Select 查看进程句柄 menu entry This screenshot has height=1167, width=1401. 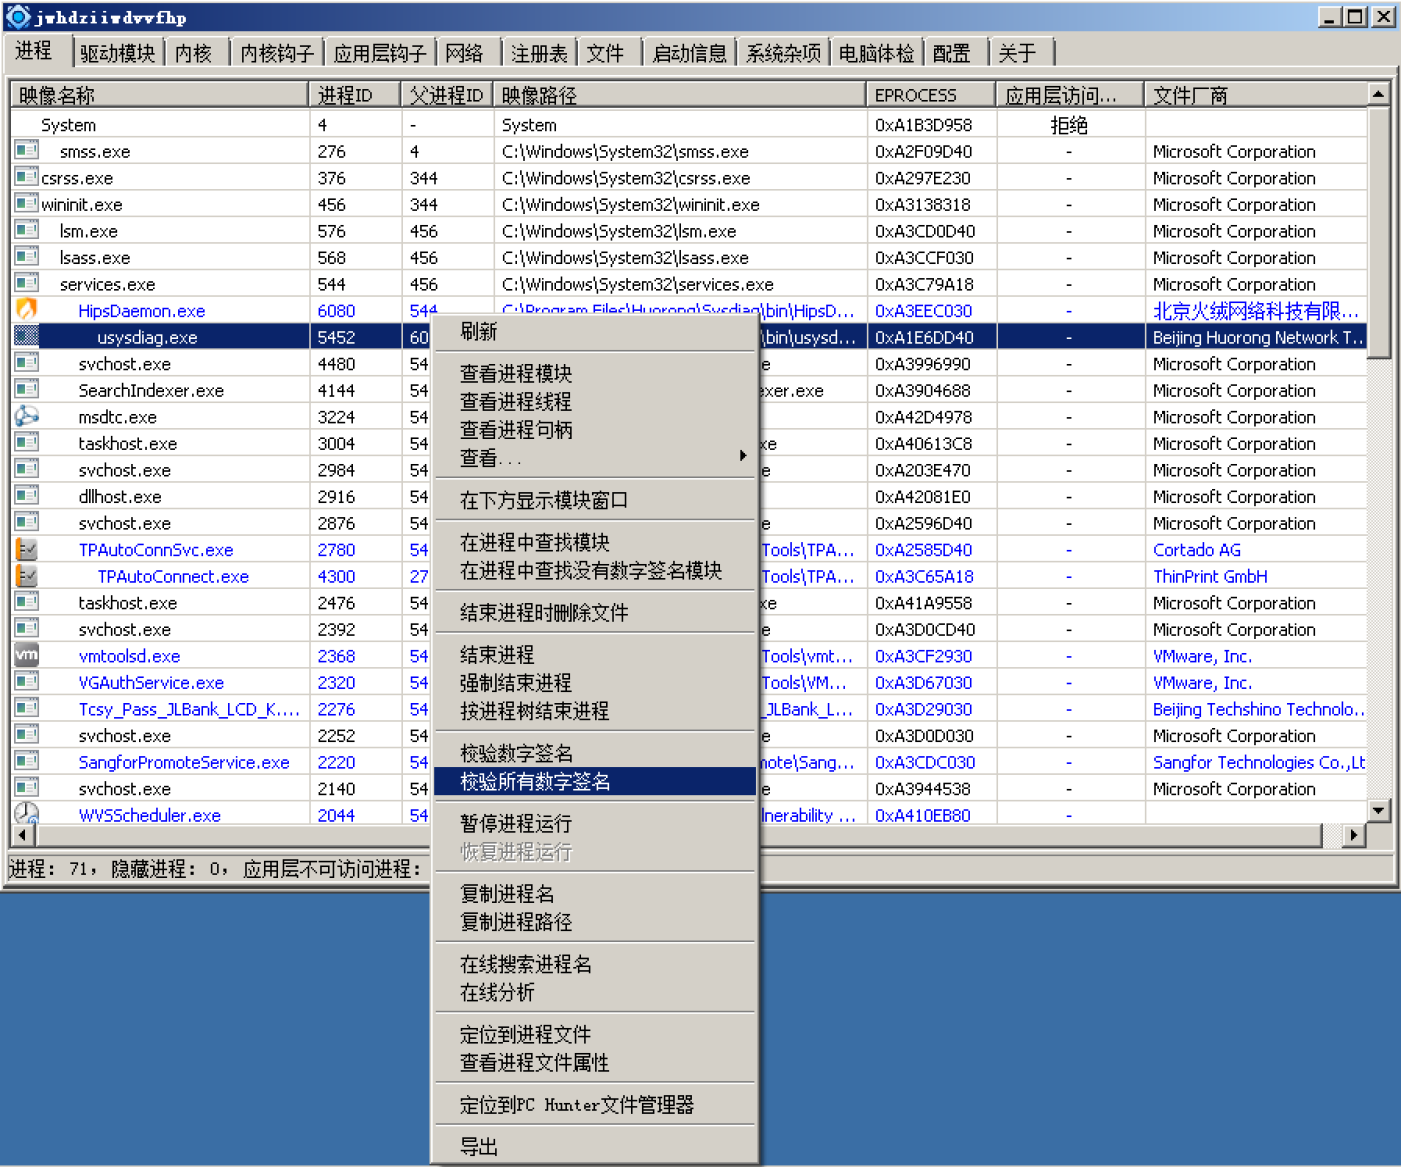(595, 429)
